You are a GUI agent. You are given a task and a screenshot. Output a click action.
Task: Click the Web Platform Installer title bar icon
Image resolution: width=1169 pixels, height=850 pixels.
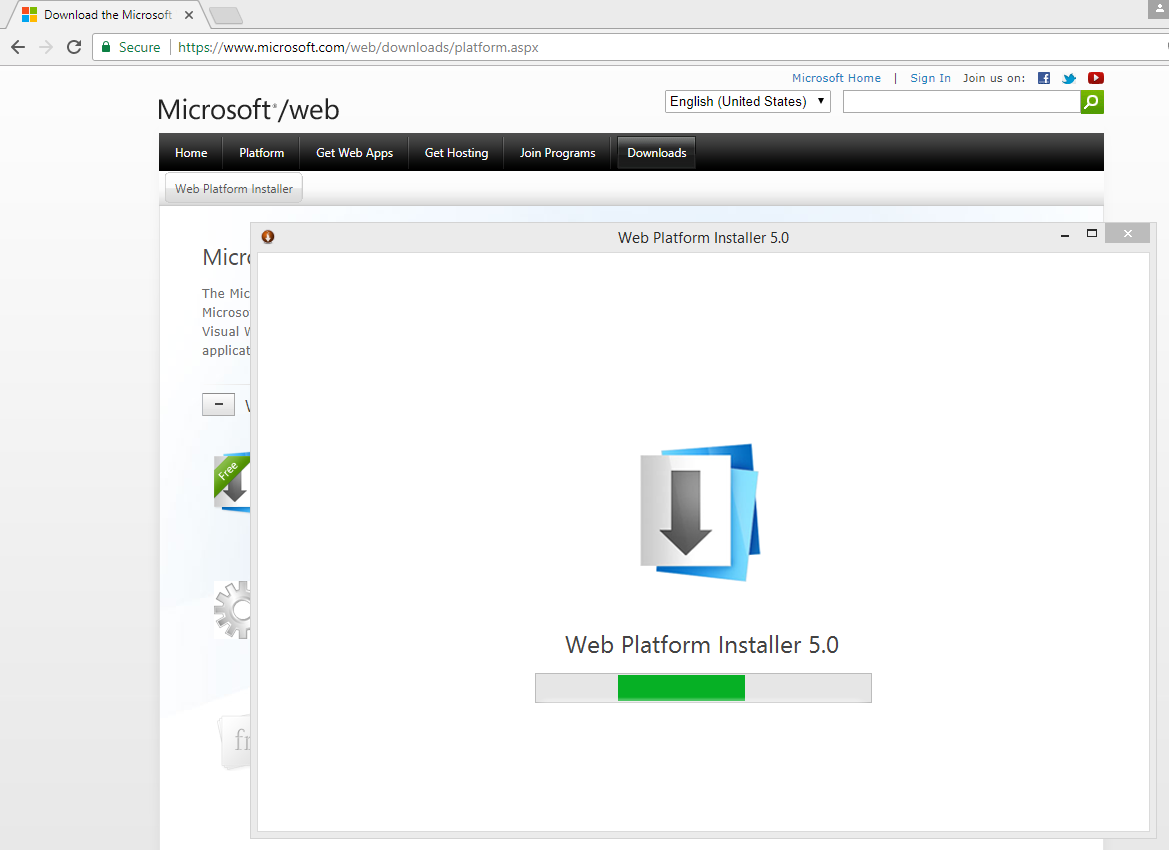[268, 237]
